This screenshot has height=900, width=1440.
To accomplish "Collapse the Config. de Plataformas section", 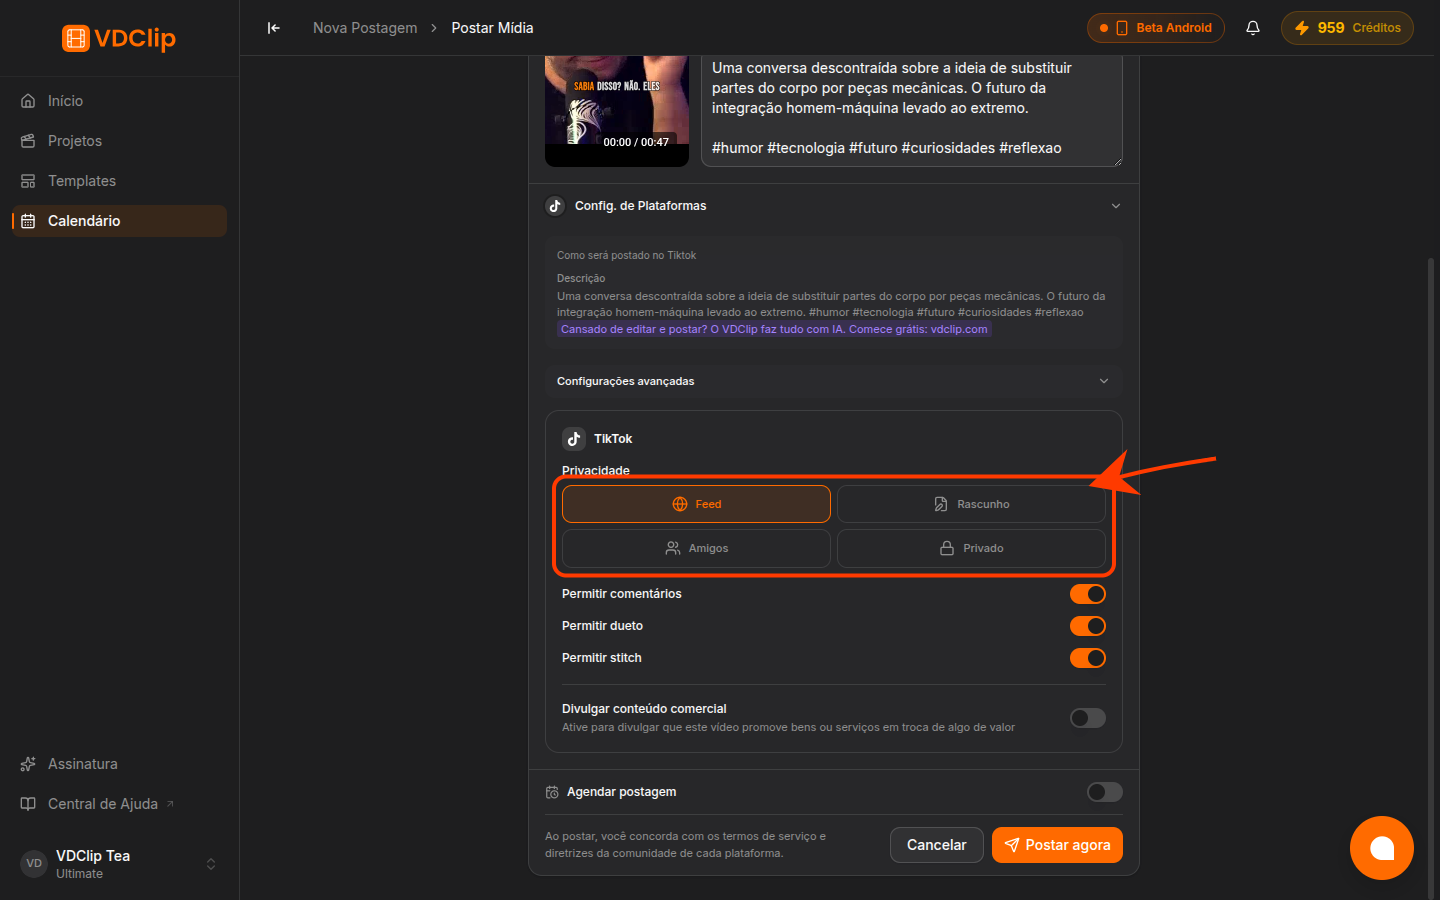I will (1116, 206).
